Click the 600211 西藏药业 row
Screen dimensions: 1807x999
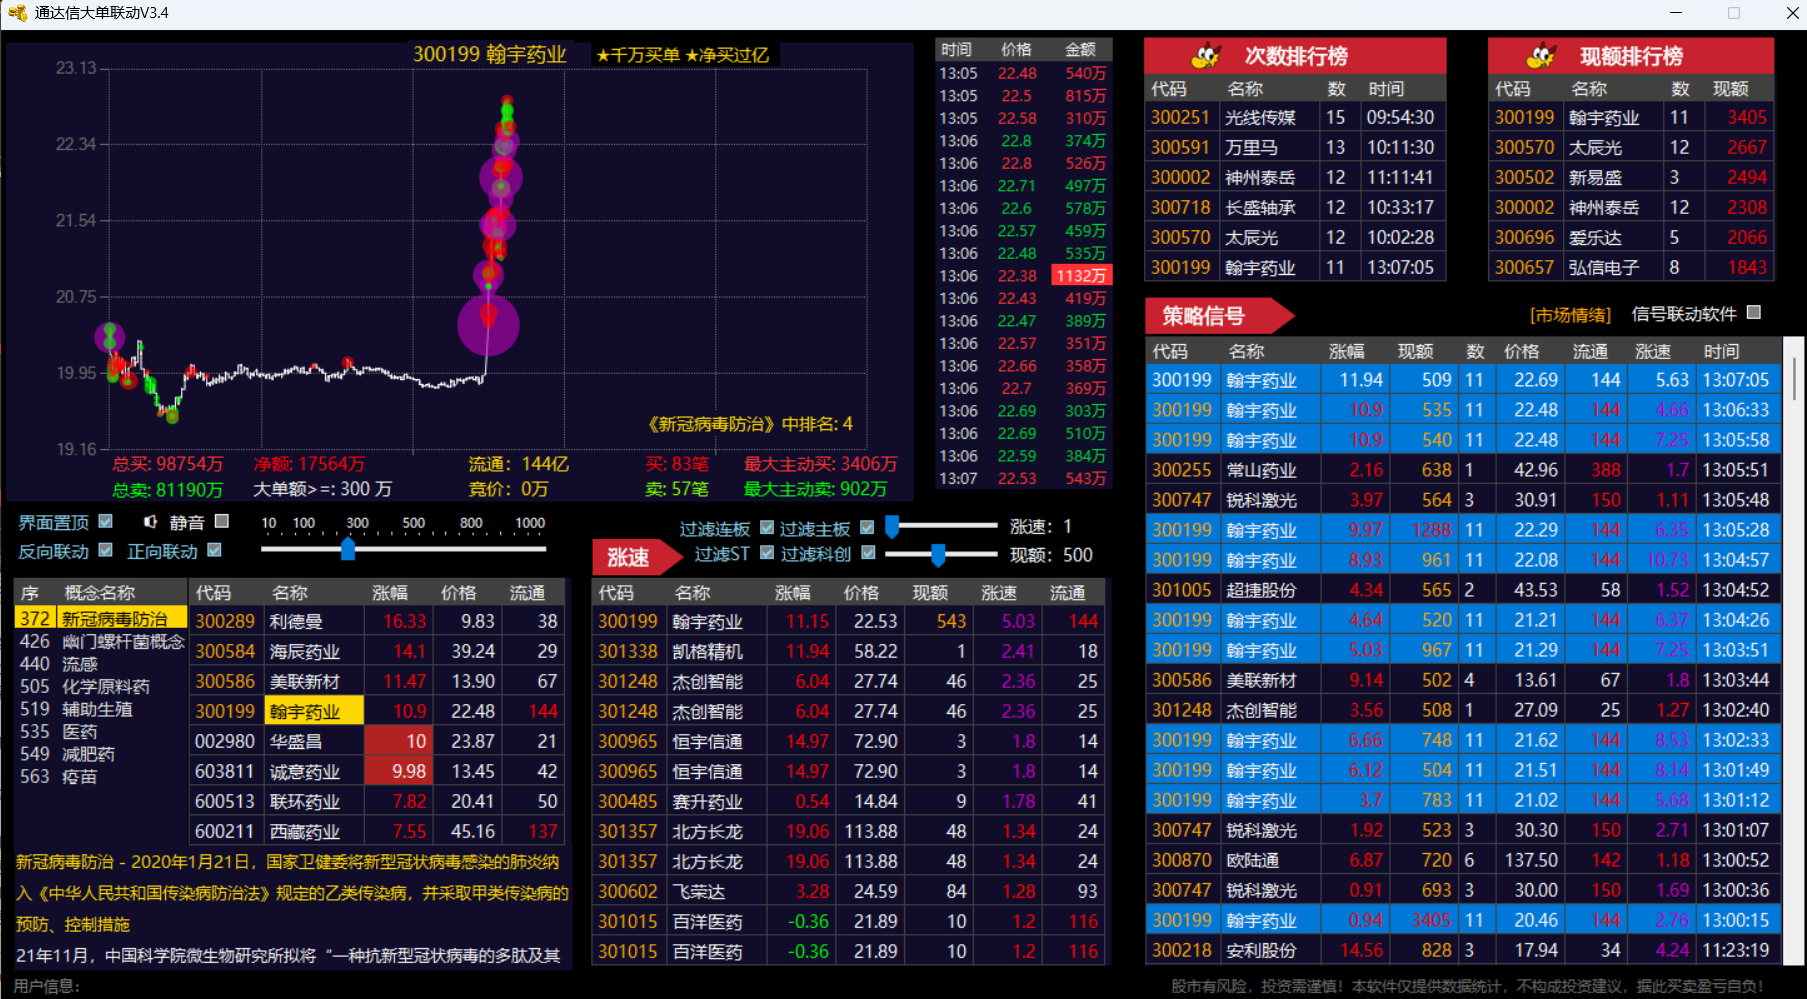point(377,831)
